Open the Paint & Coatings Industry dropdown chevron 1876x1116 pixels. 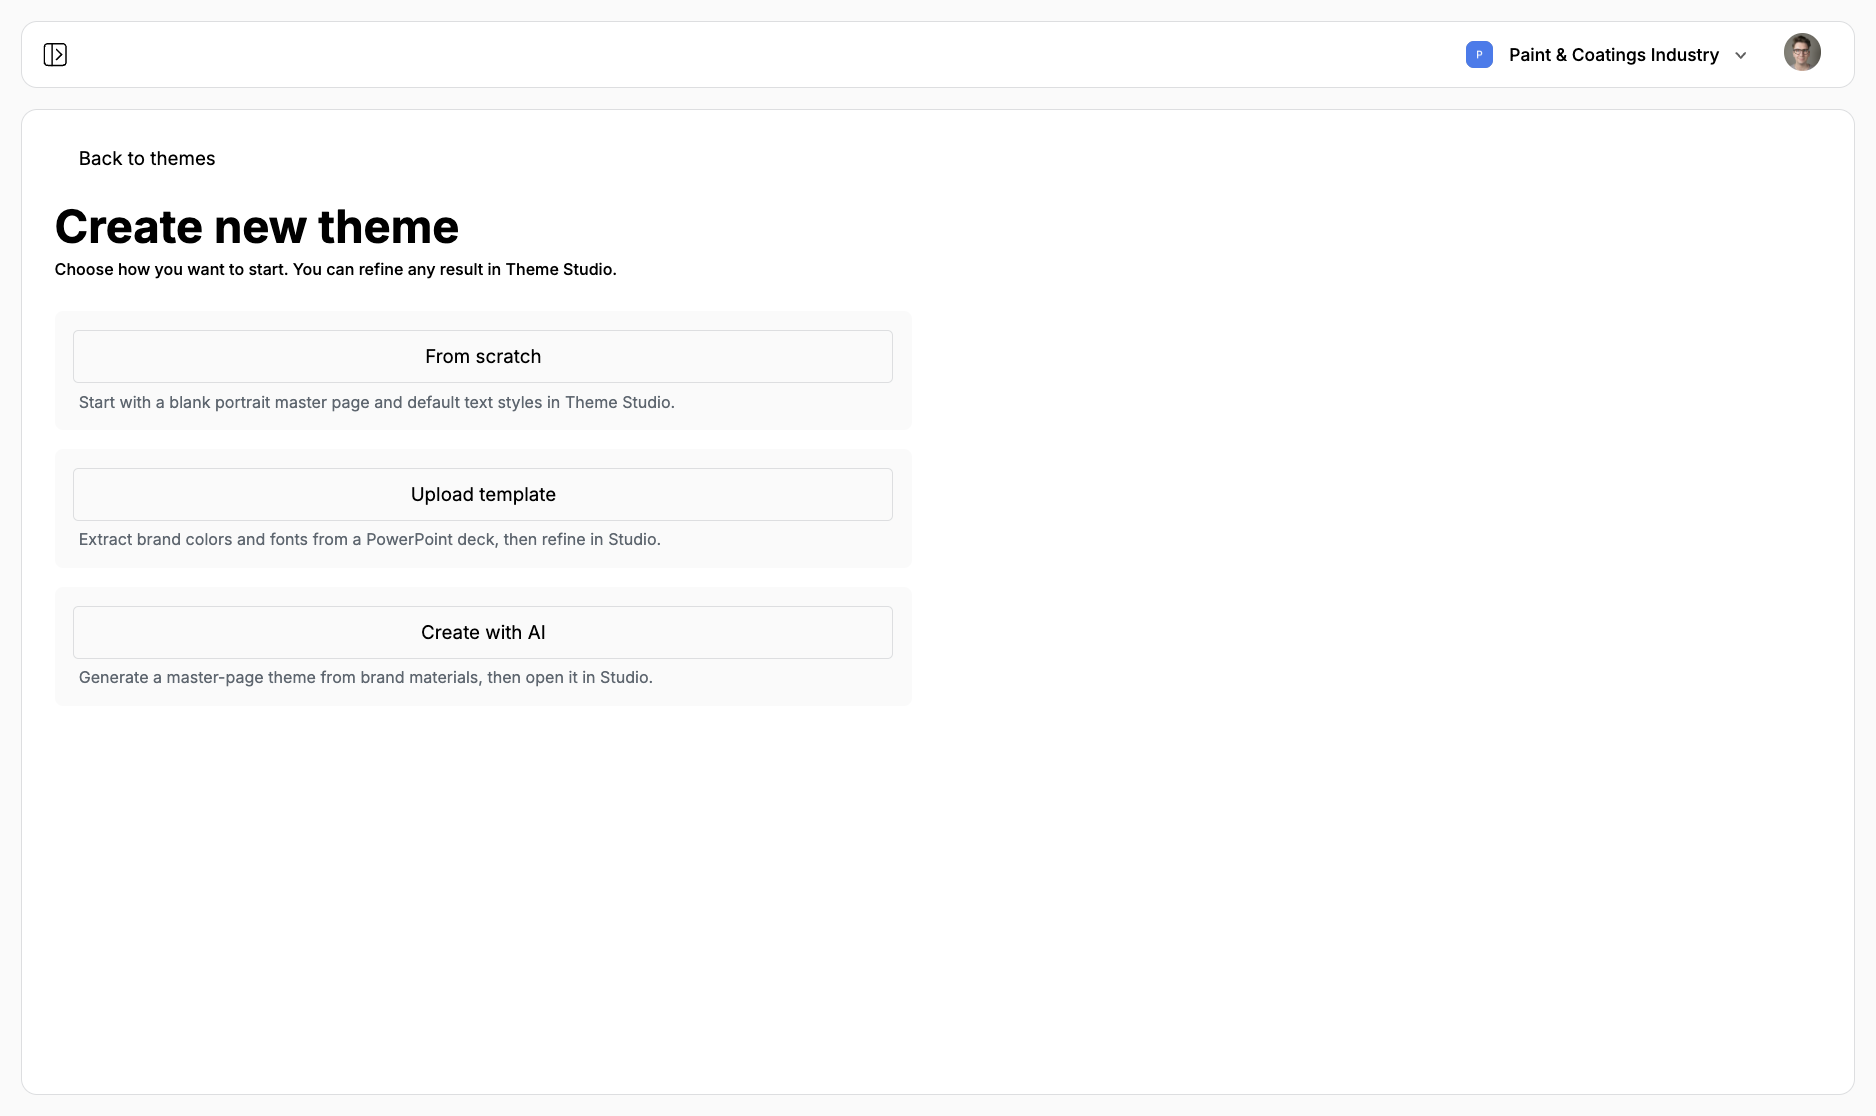[x=1741, y=55]
